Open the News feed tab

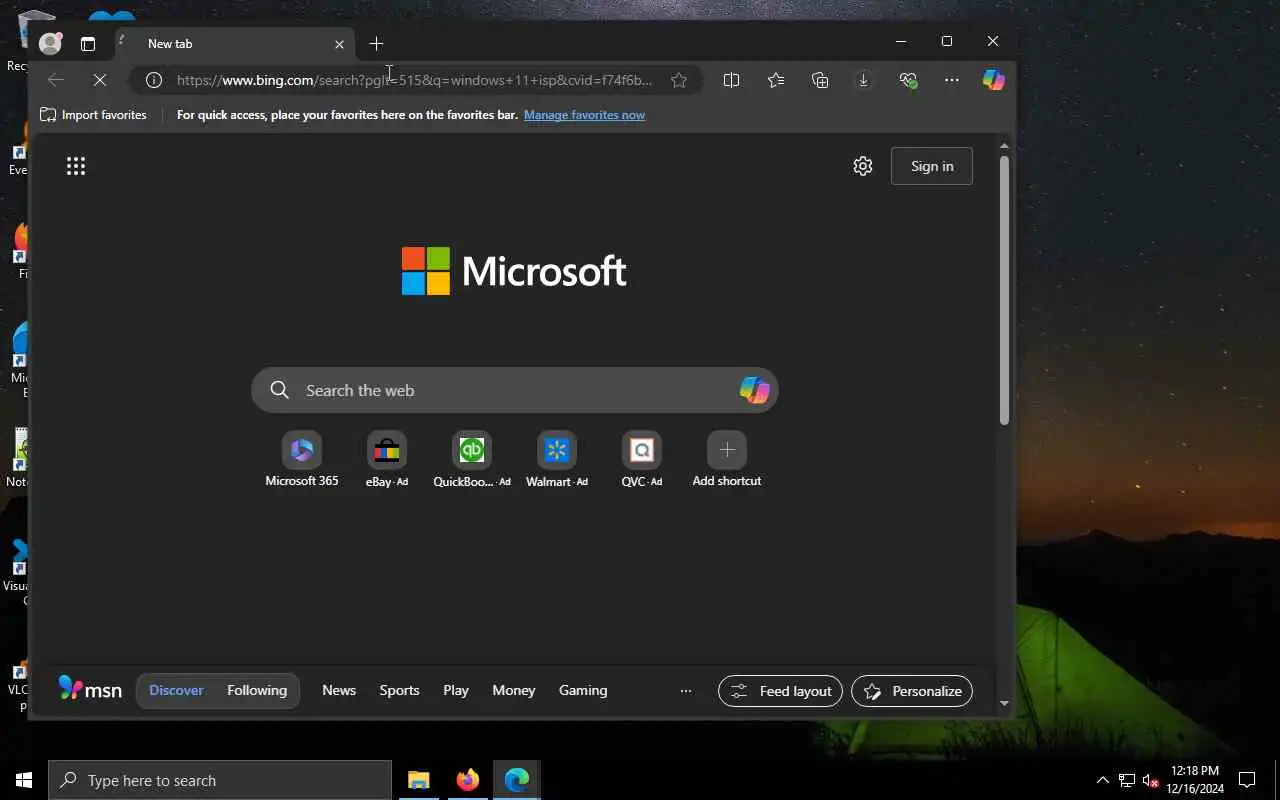click(x=339, y=690)
